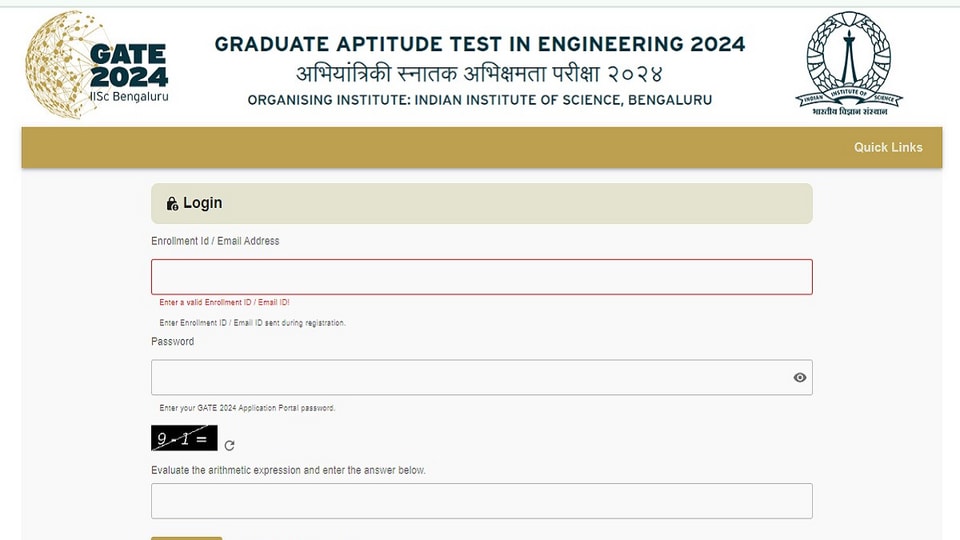Click the gold button below captcha field
The height and width of the screenshot is (540, 960).
(187, 538)
